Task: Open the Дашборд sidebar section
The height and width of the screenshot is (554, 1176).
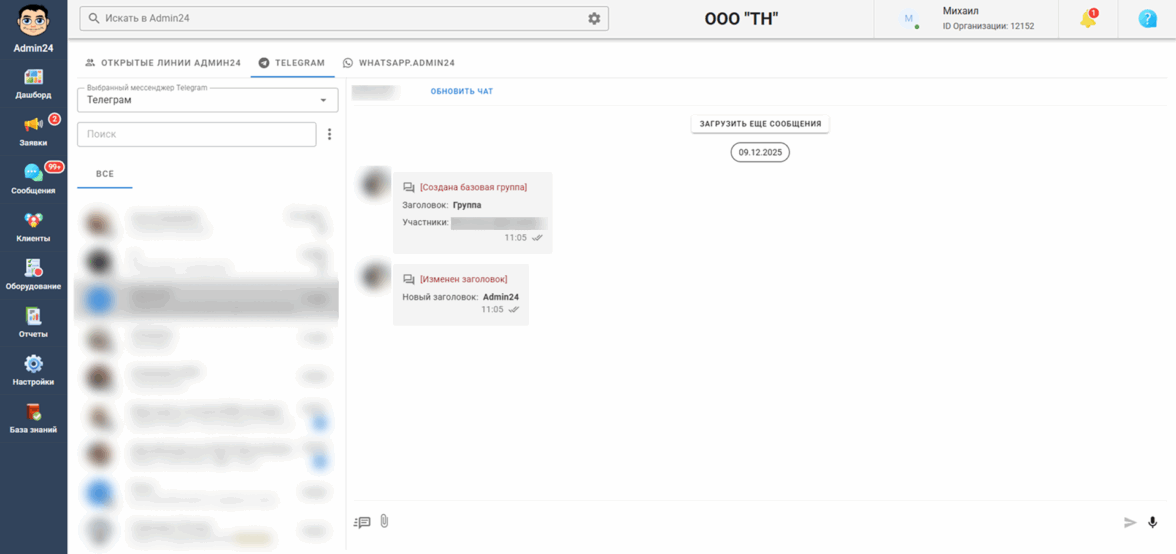Action: click(33, 84)
